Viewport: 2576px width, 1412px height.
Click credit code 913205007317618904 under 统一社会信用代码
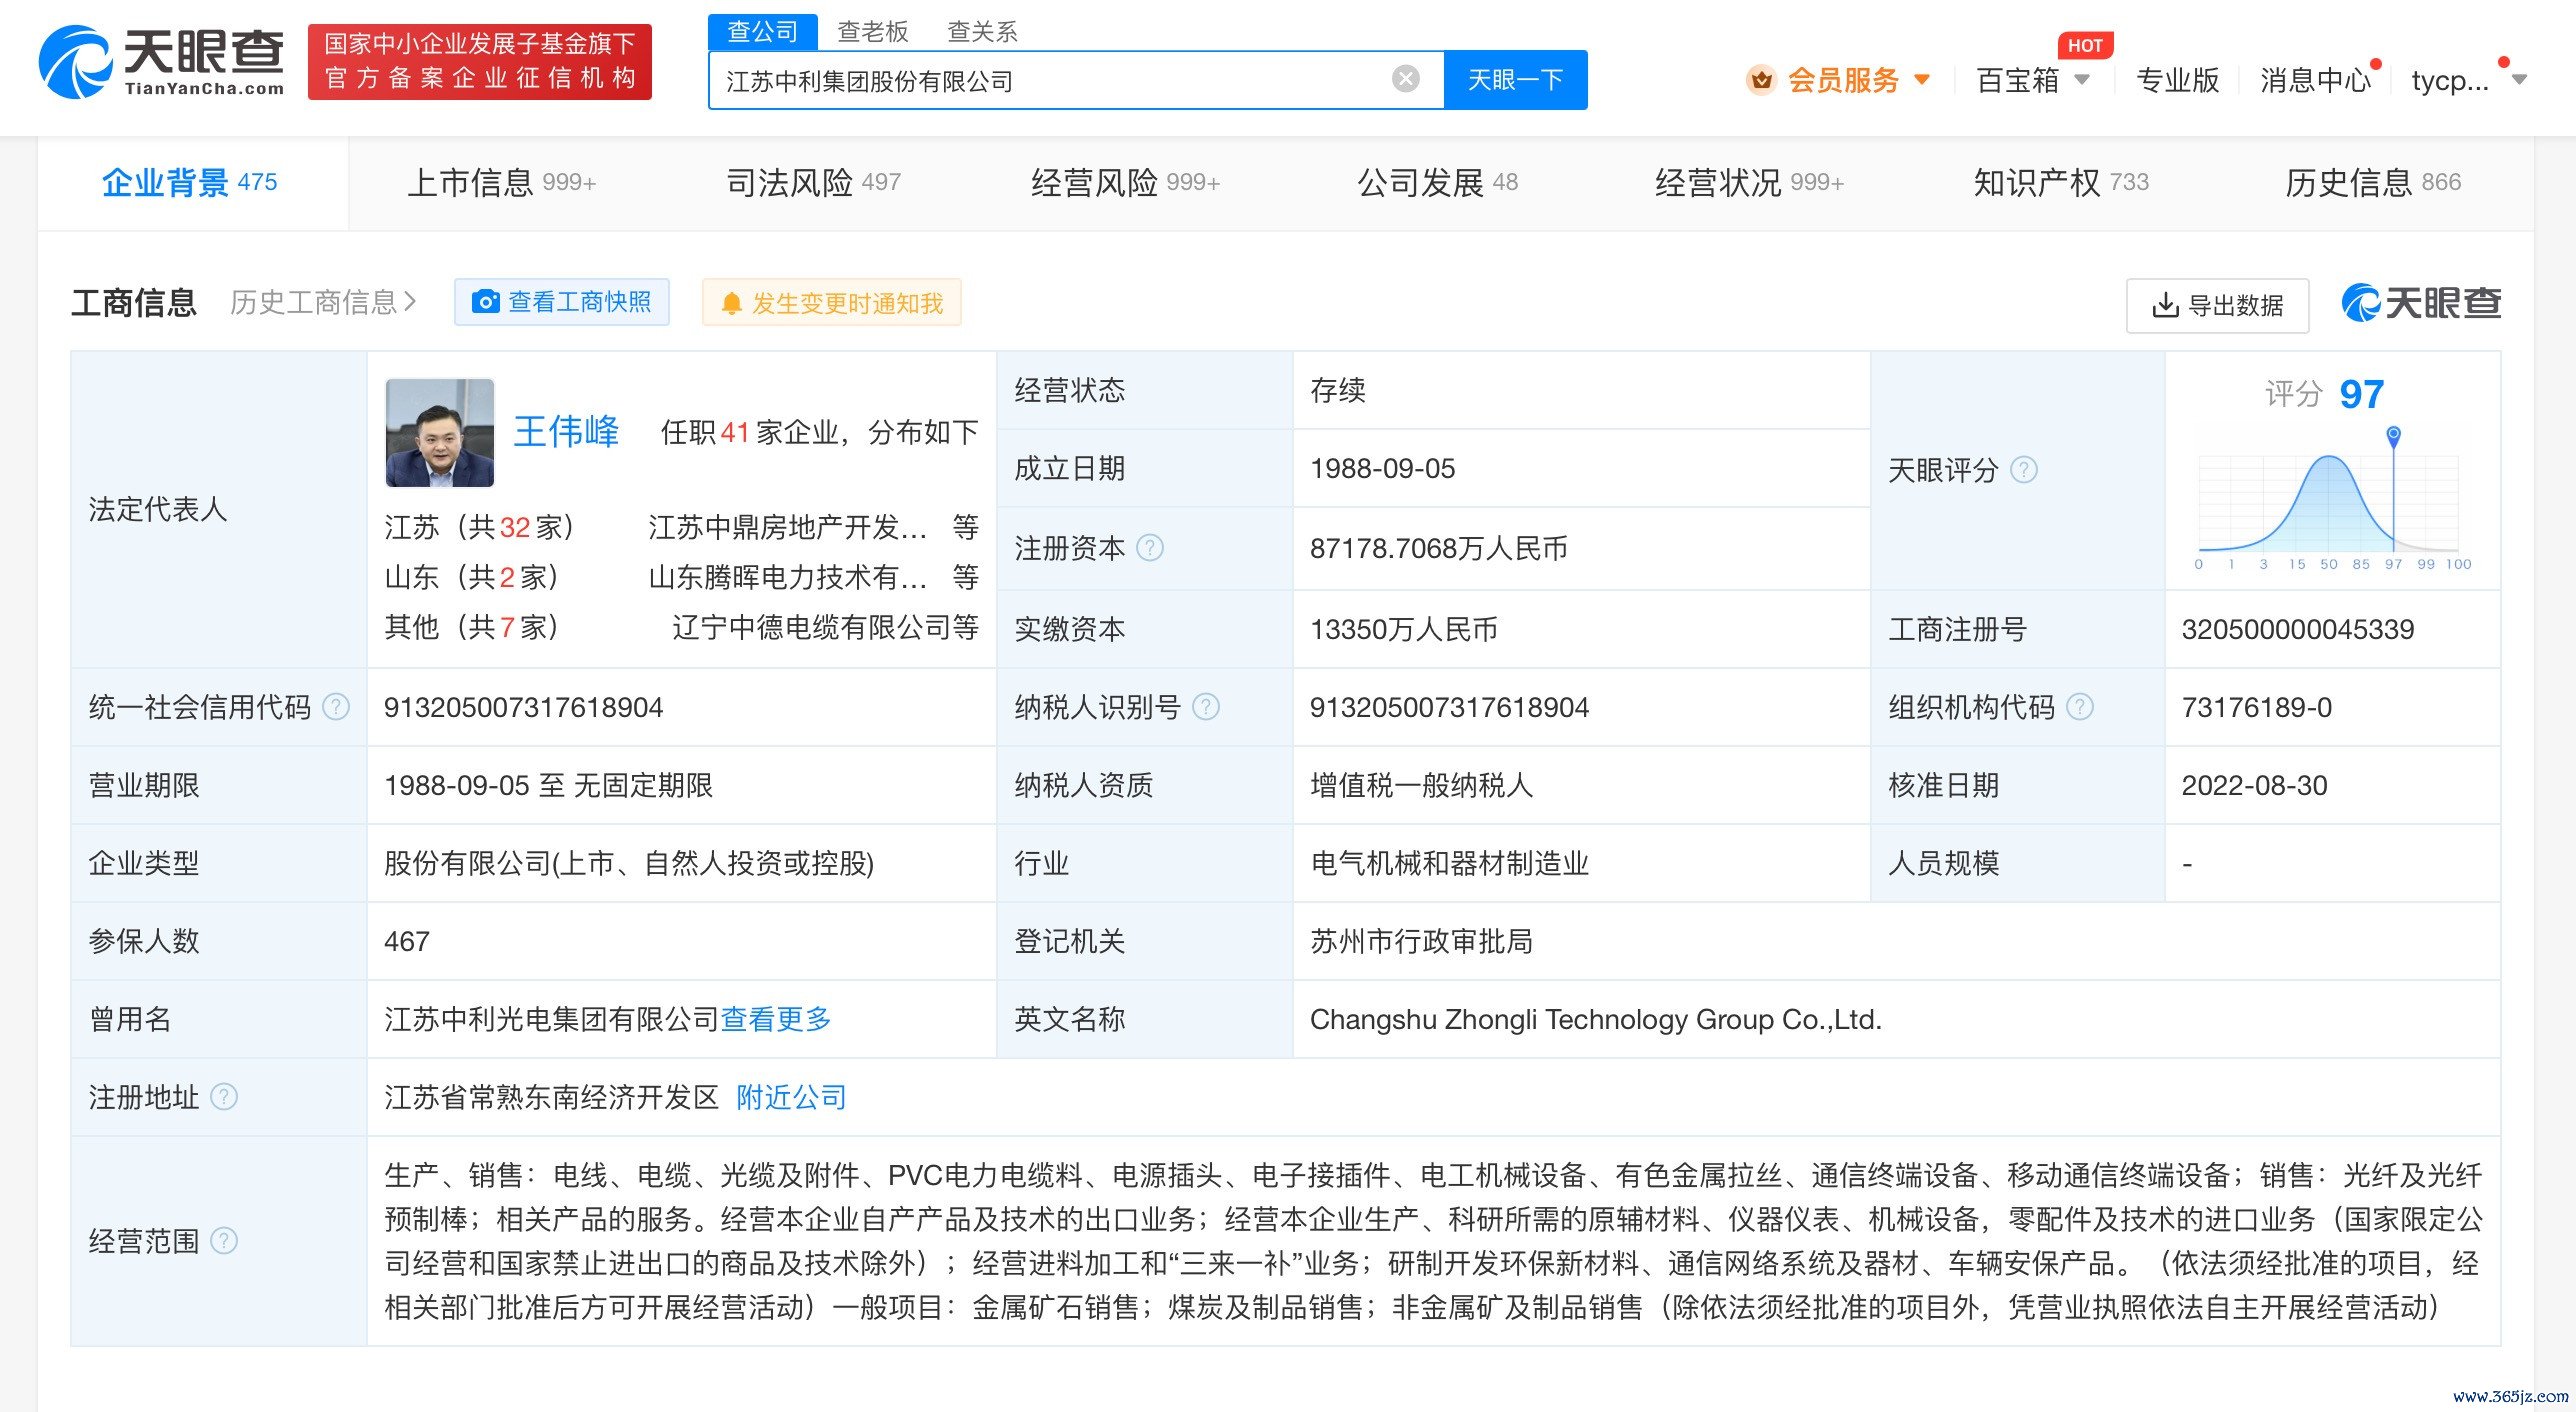pos(524,707)
